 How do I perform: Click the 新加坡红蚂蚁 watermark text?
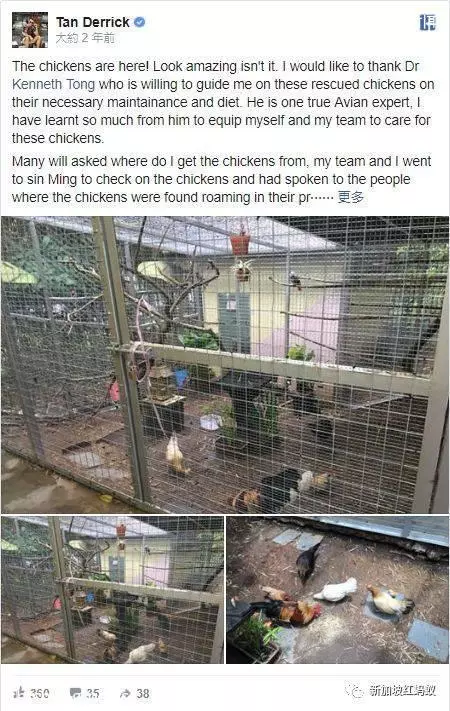pos(403,691)
